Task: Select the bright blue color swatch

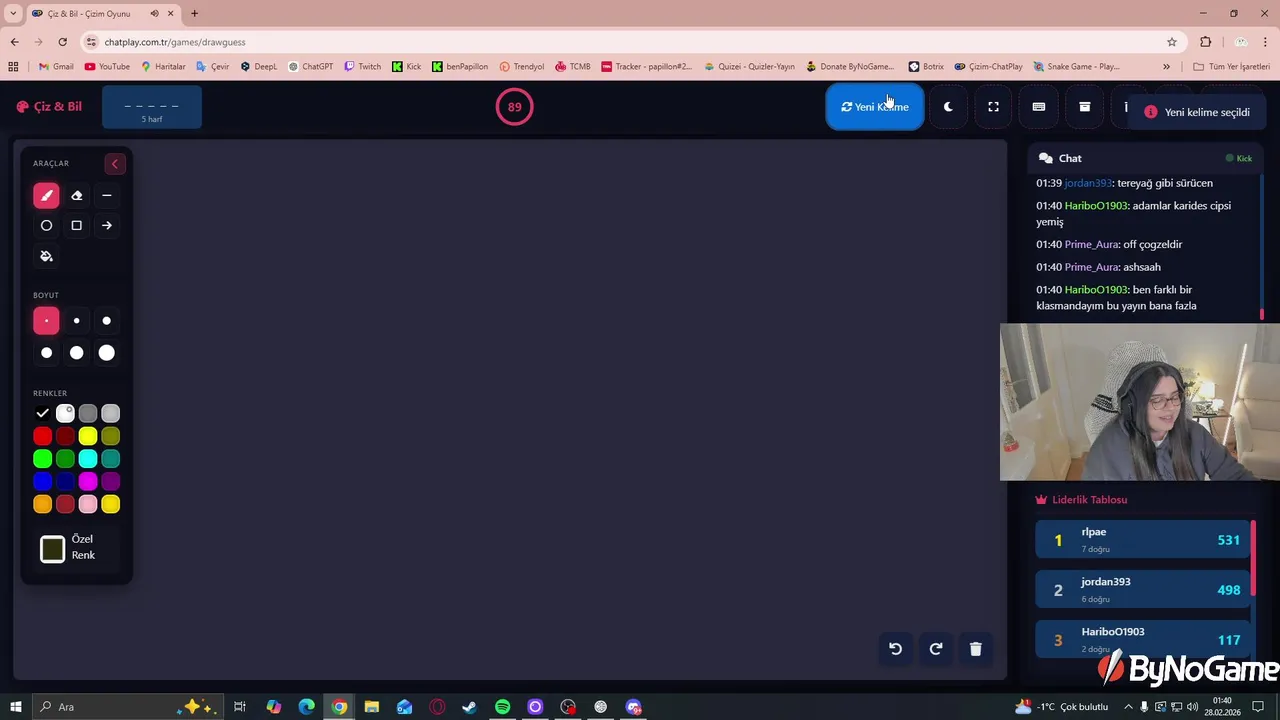Action: click(42, 482)
